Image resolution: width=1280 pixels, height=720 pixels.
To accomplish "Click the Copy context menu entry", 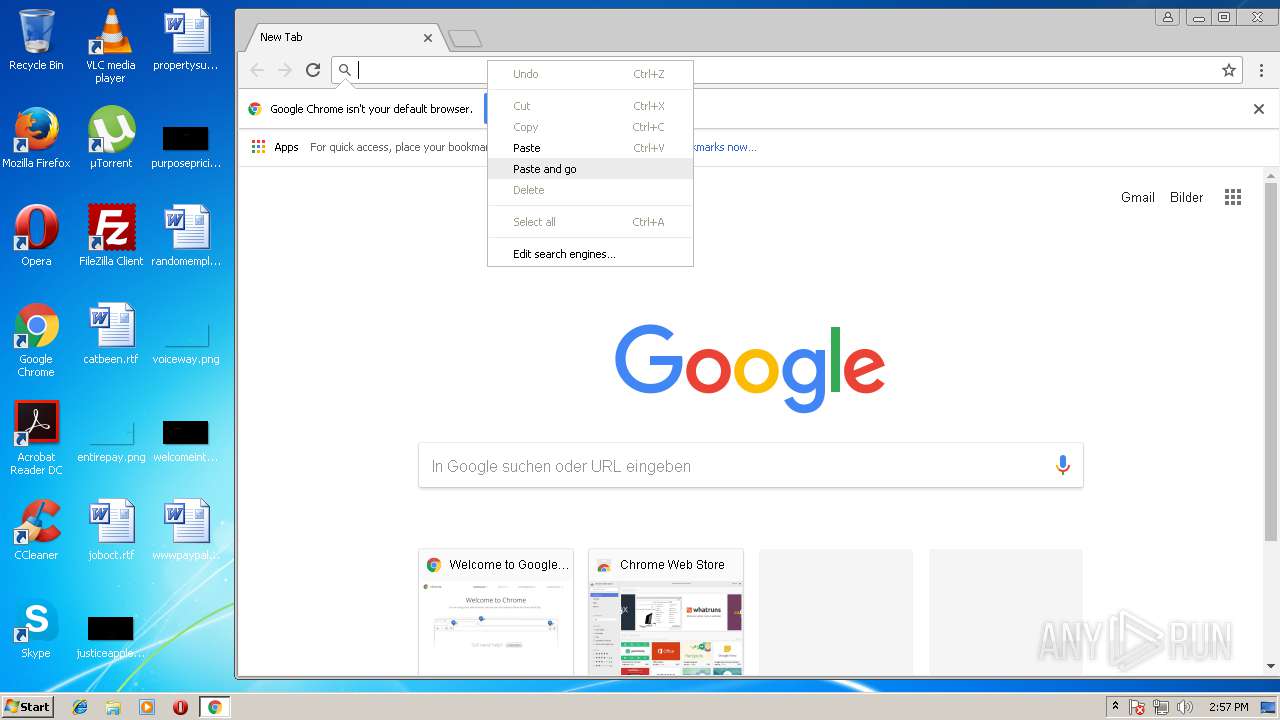I will 590,127.
